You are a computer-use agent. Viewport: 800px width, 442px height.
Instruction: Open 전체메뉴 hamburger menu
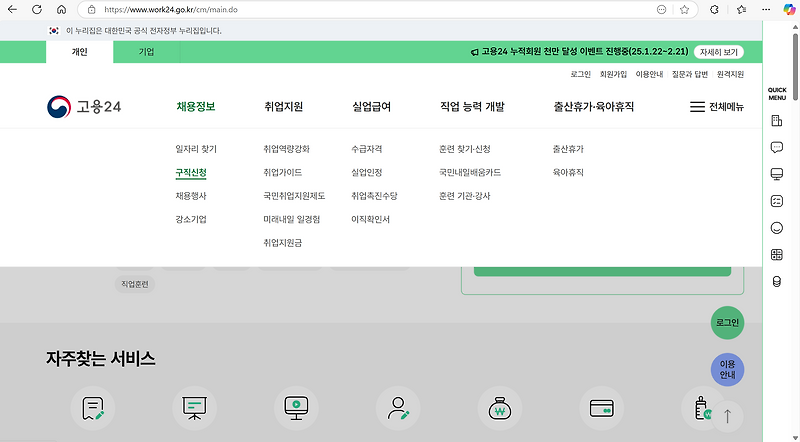716,107
